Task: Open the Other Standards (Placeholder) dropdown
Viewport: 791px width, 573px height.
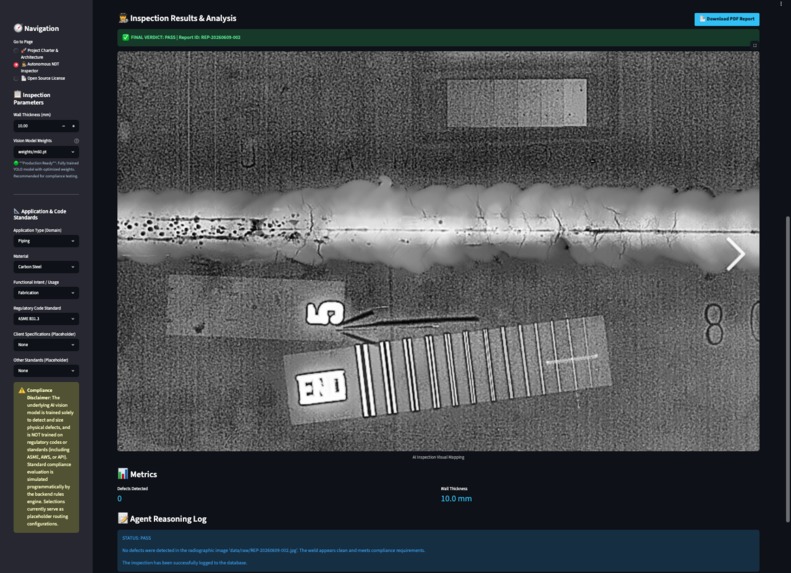Action: coord(46,371)
